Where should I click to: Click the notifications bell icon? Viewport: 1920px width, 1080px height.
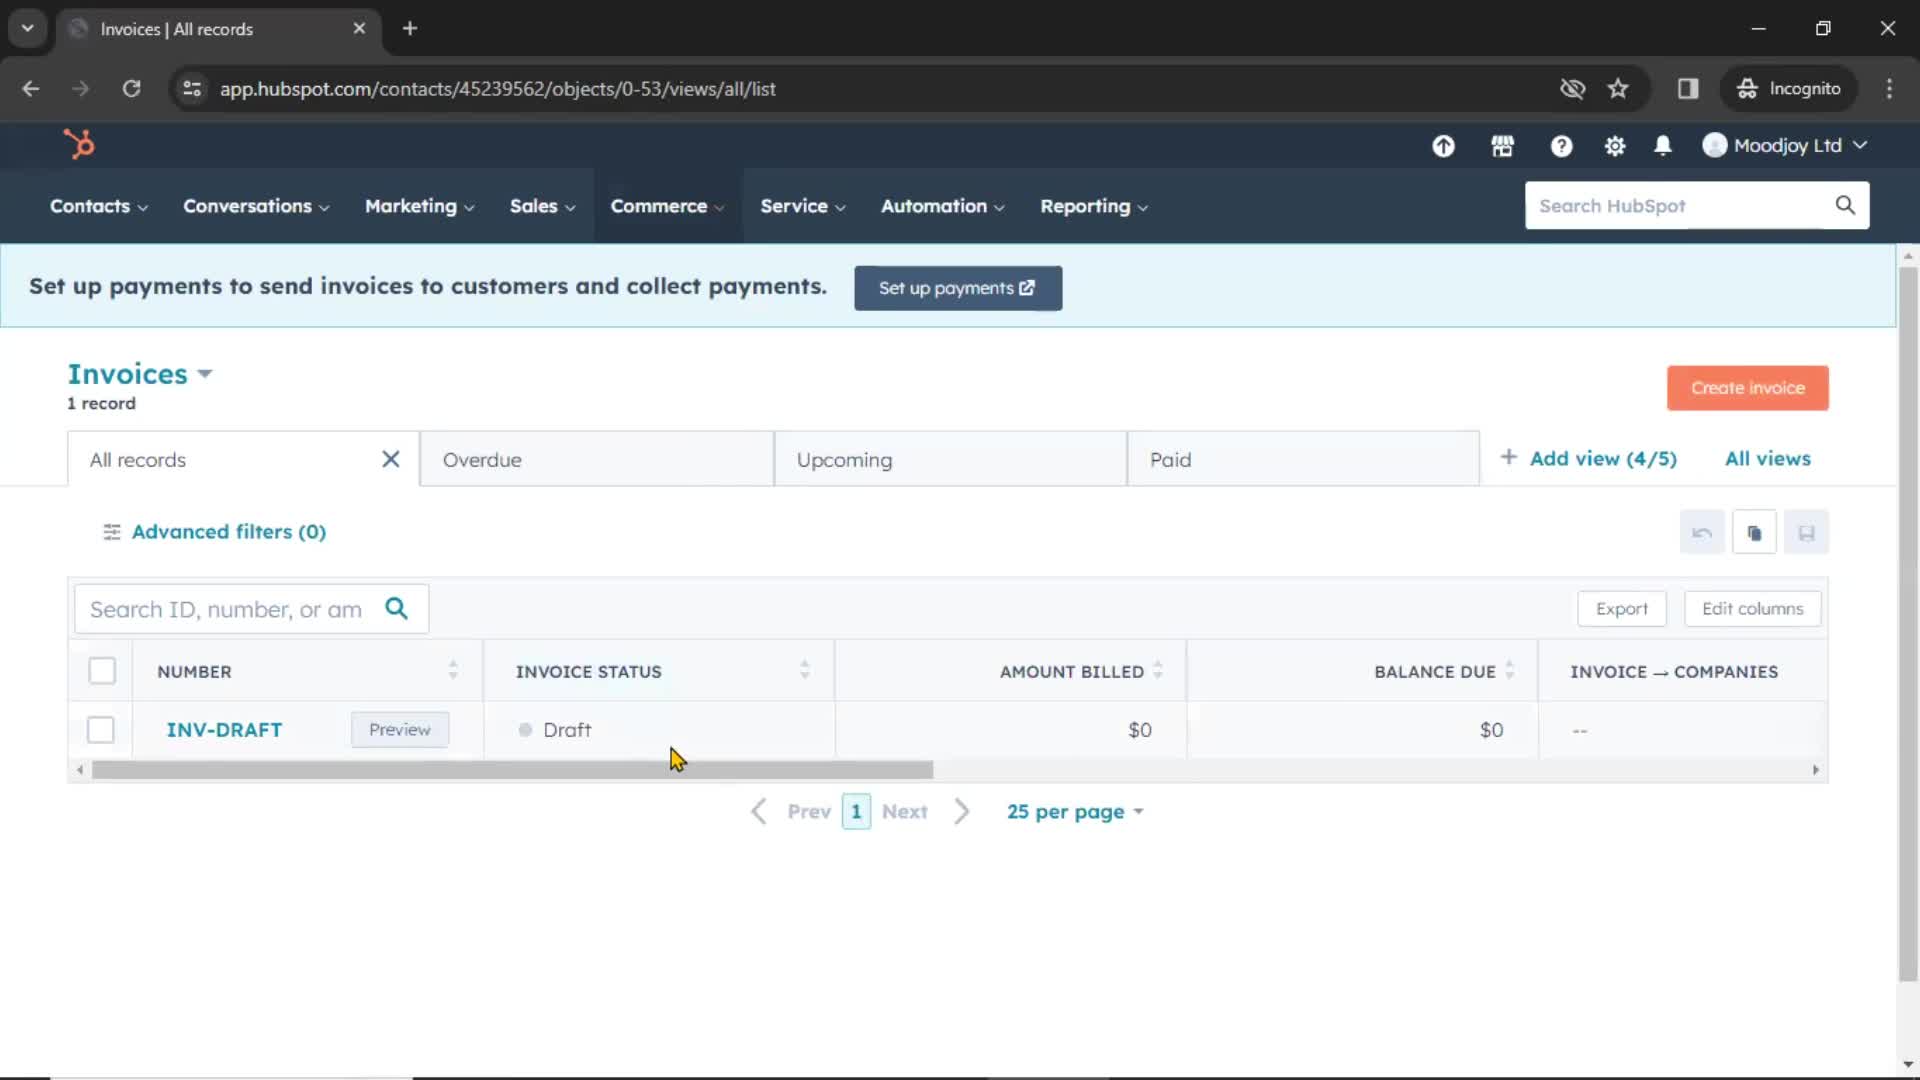1664,145
